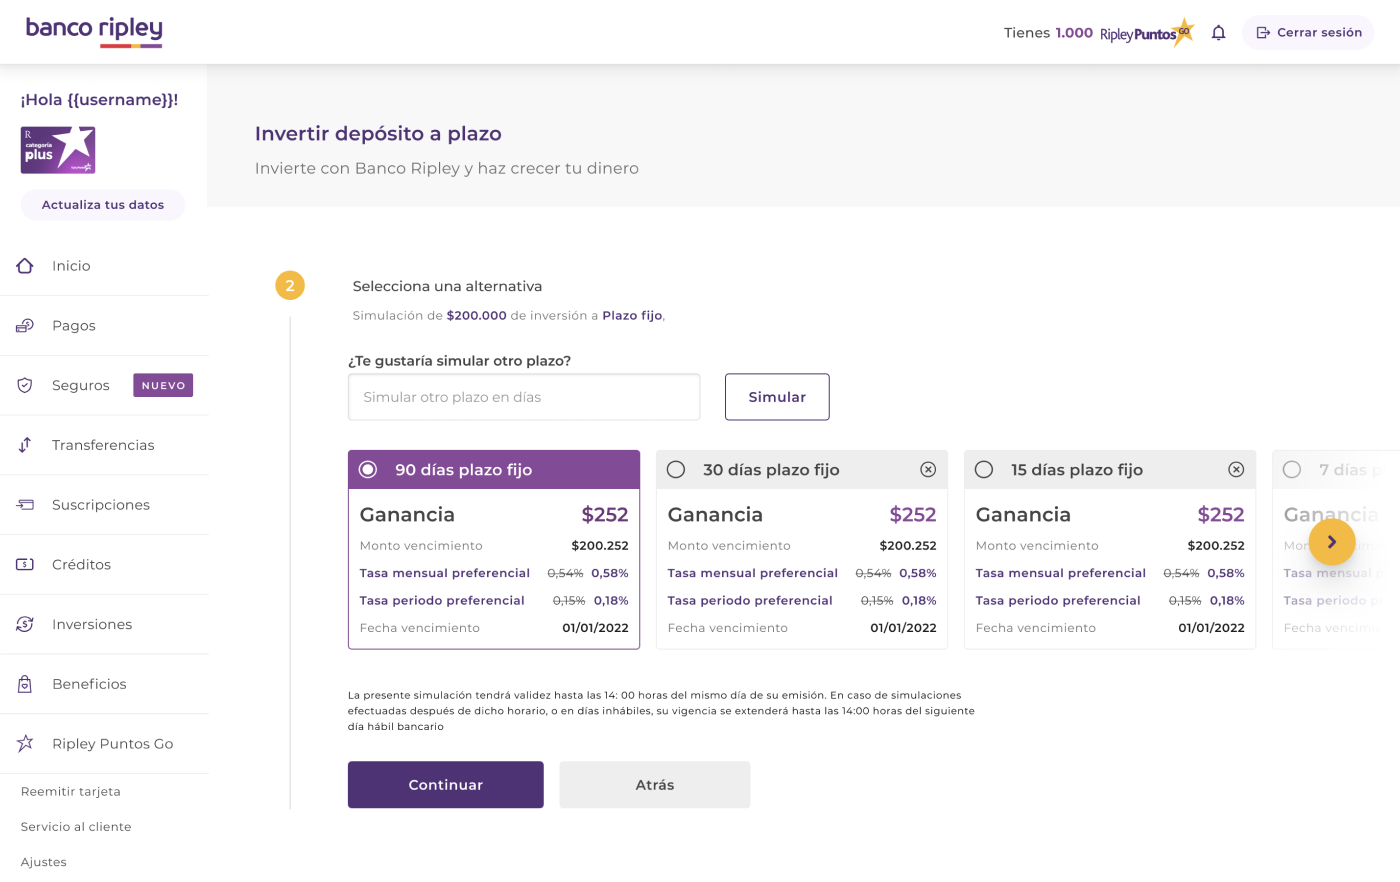Open Suscripciones in the sidebar menu

click(100, 505)
